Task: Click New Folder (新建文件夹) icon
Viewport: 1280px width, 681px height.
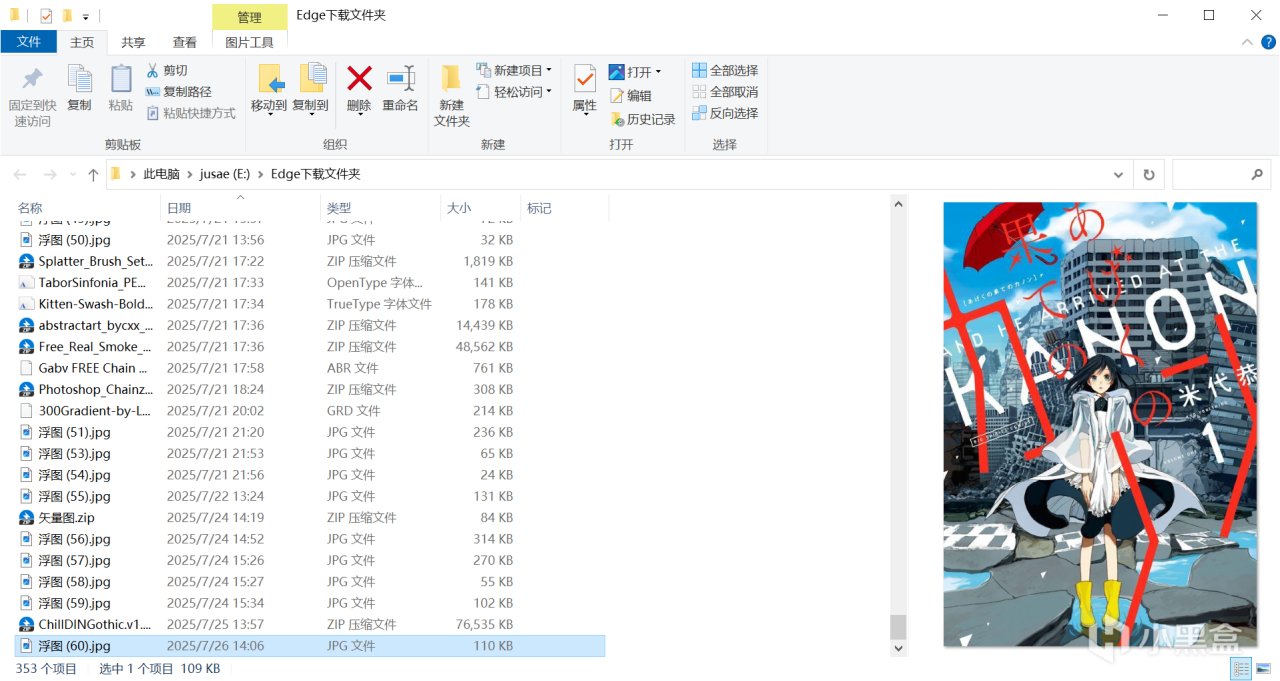Action: (x=451, y=79)
